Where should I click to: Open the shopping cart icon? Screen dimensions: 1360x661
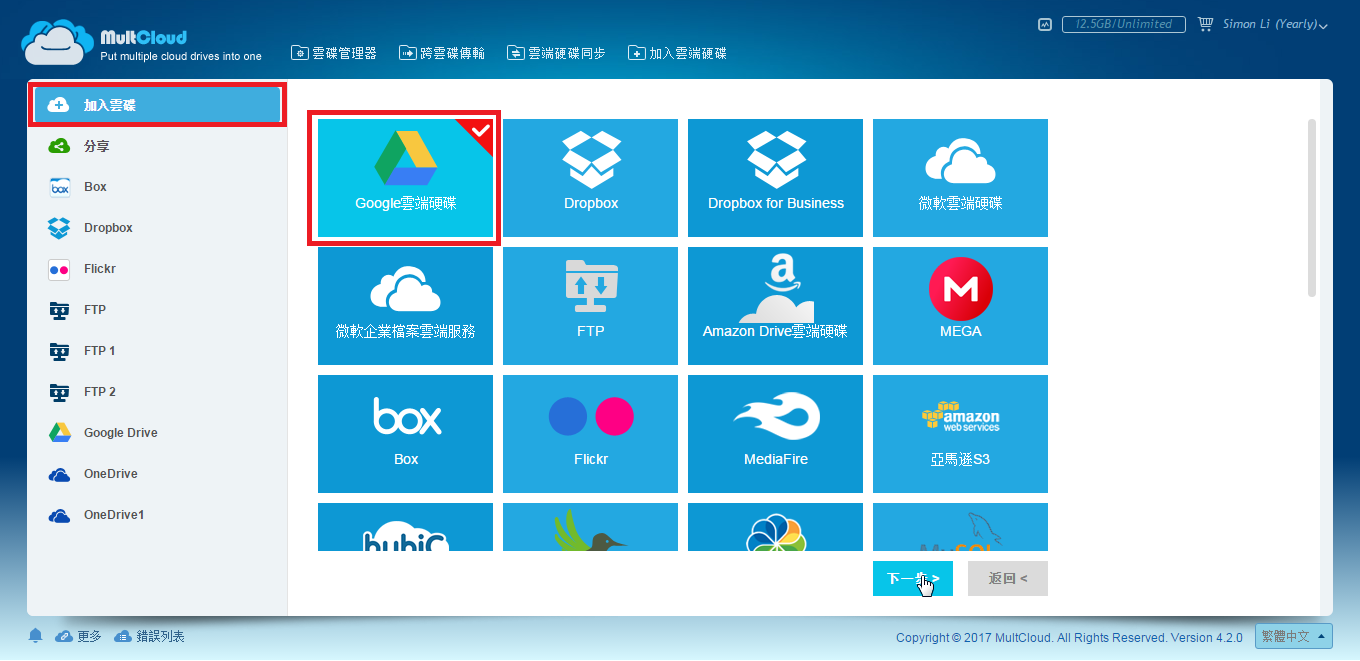(1205, 24)
